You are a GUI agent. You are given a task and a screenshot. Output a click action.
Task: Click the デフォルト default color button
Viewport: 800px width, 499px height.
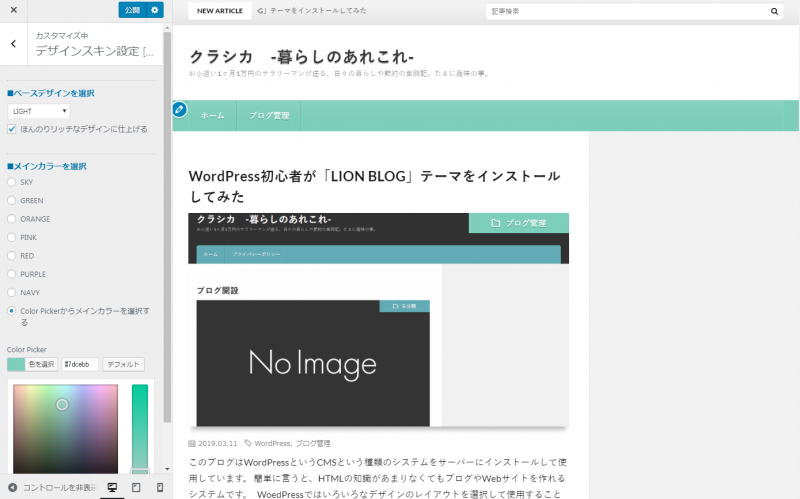(x=123, y=364)
